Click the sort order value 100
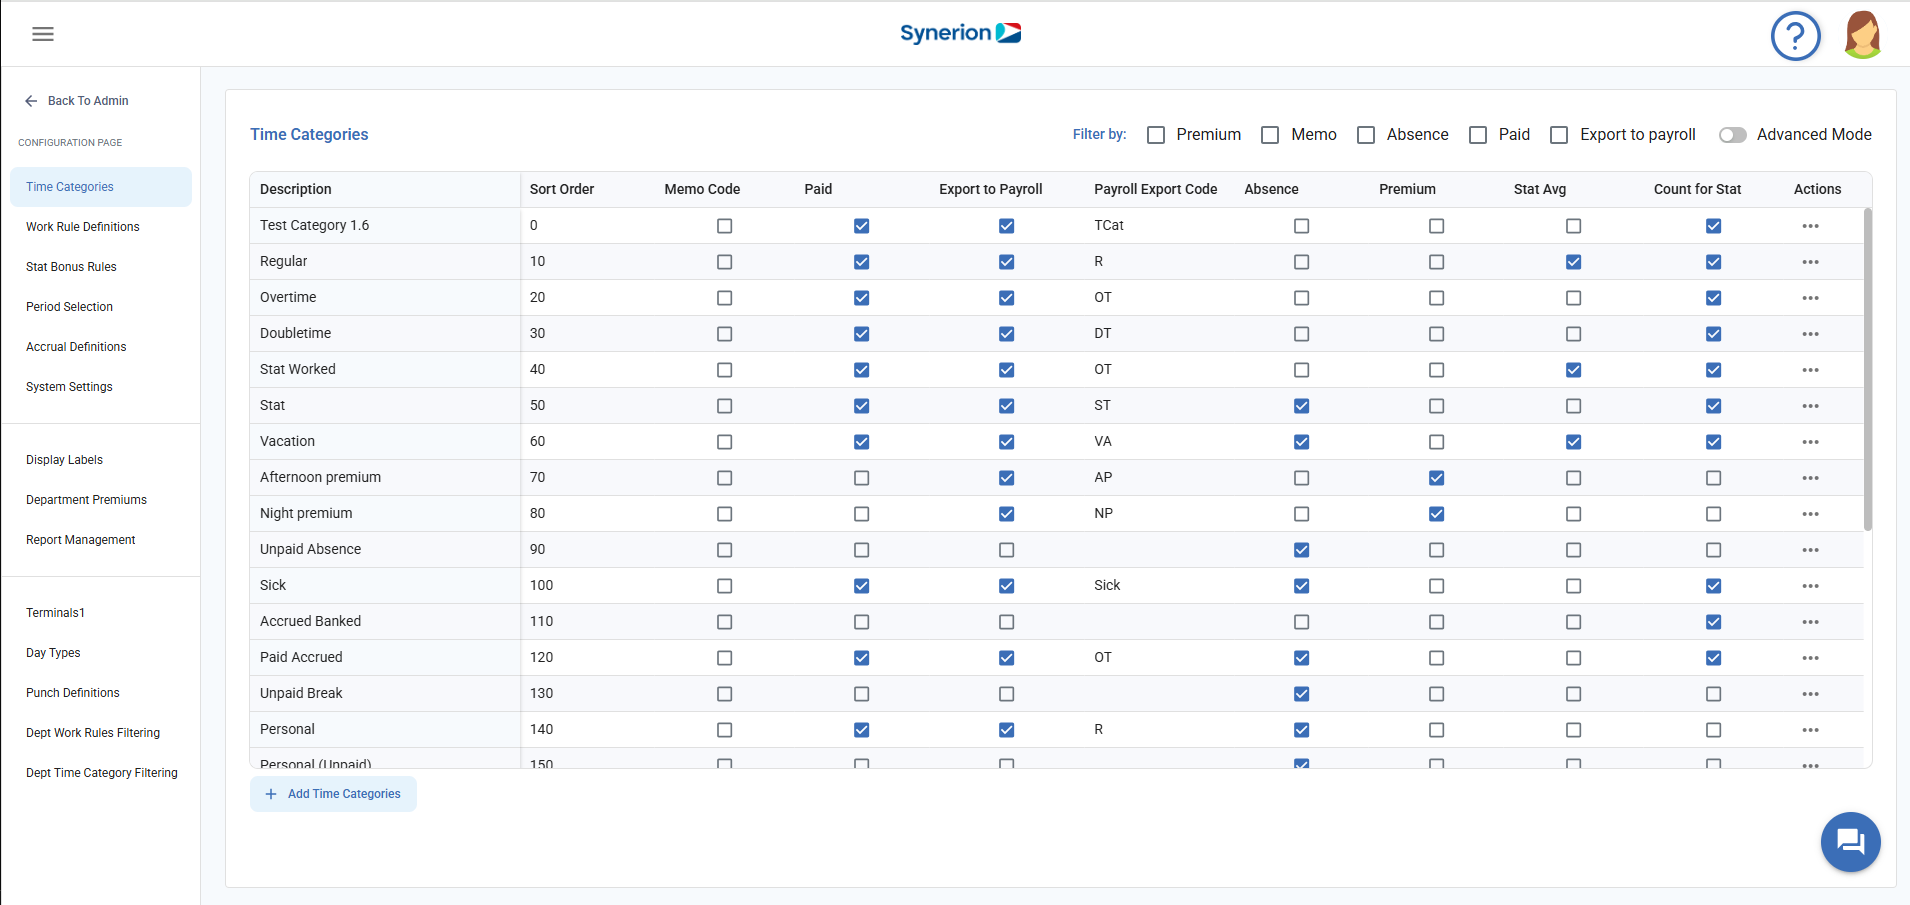This screenshot has width=1910, height=905. click(x=541, y=586)
